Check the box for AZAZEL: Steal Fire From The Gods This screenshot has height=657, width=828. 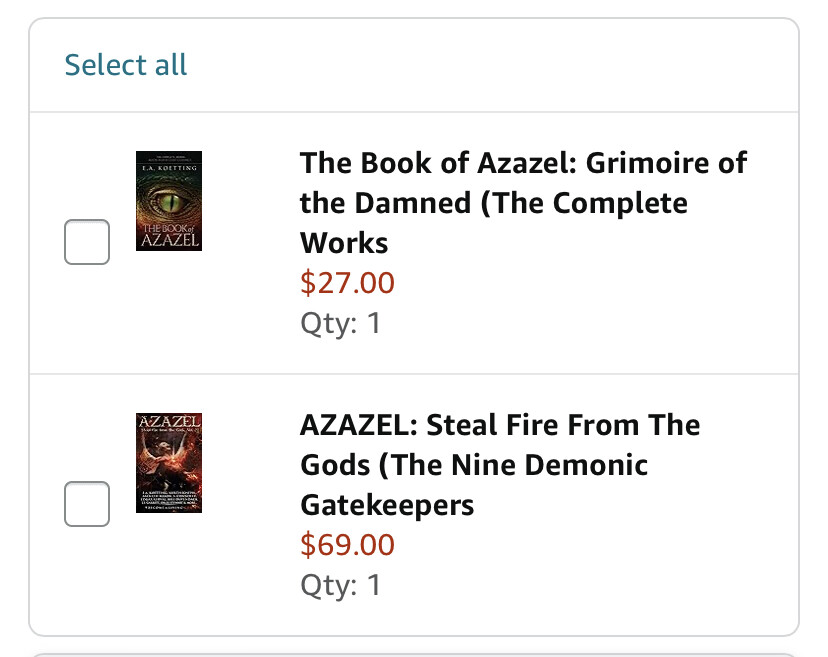tap(87, 504)
